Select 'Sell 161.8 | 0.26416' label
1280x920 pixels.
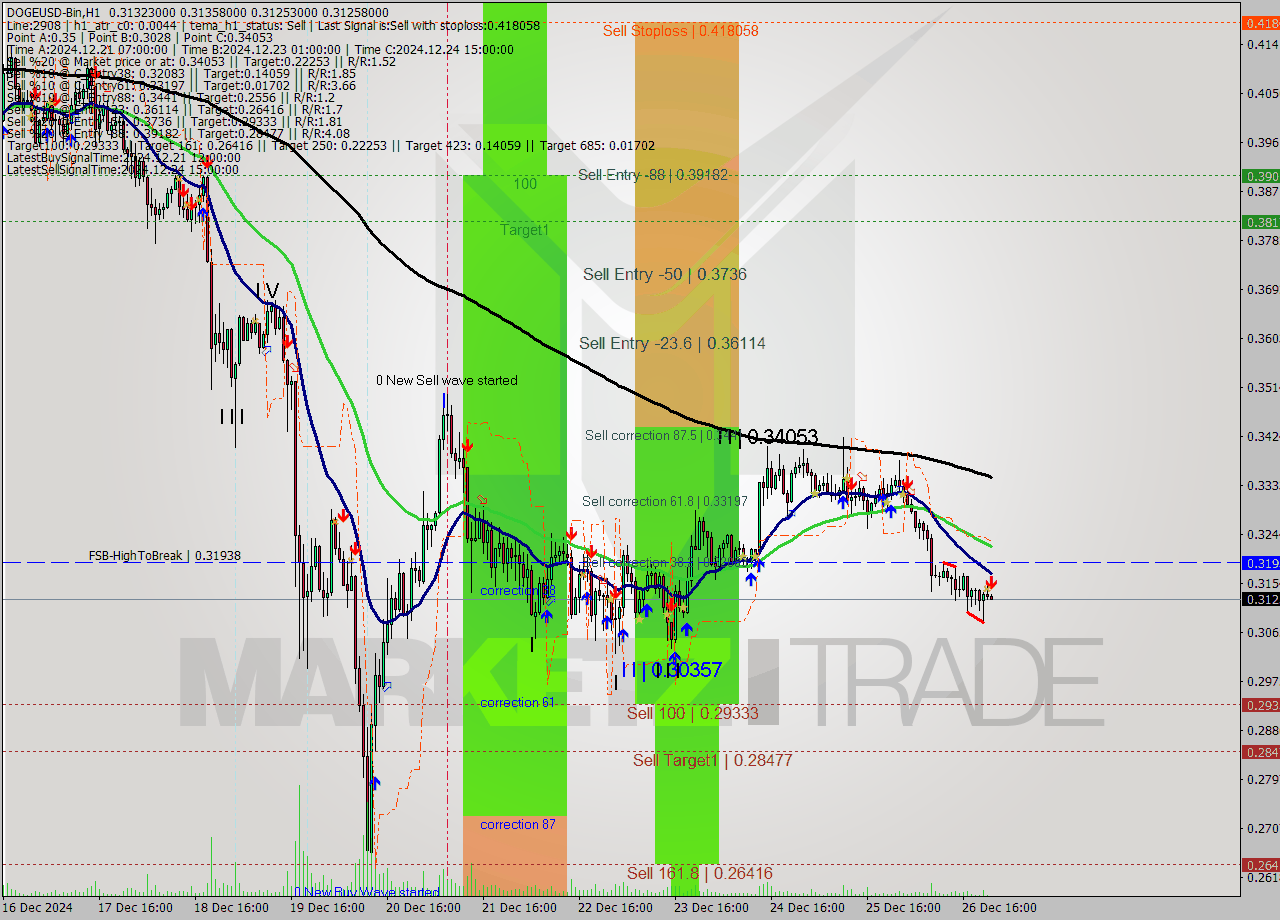coord(699,873)
